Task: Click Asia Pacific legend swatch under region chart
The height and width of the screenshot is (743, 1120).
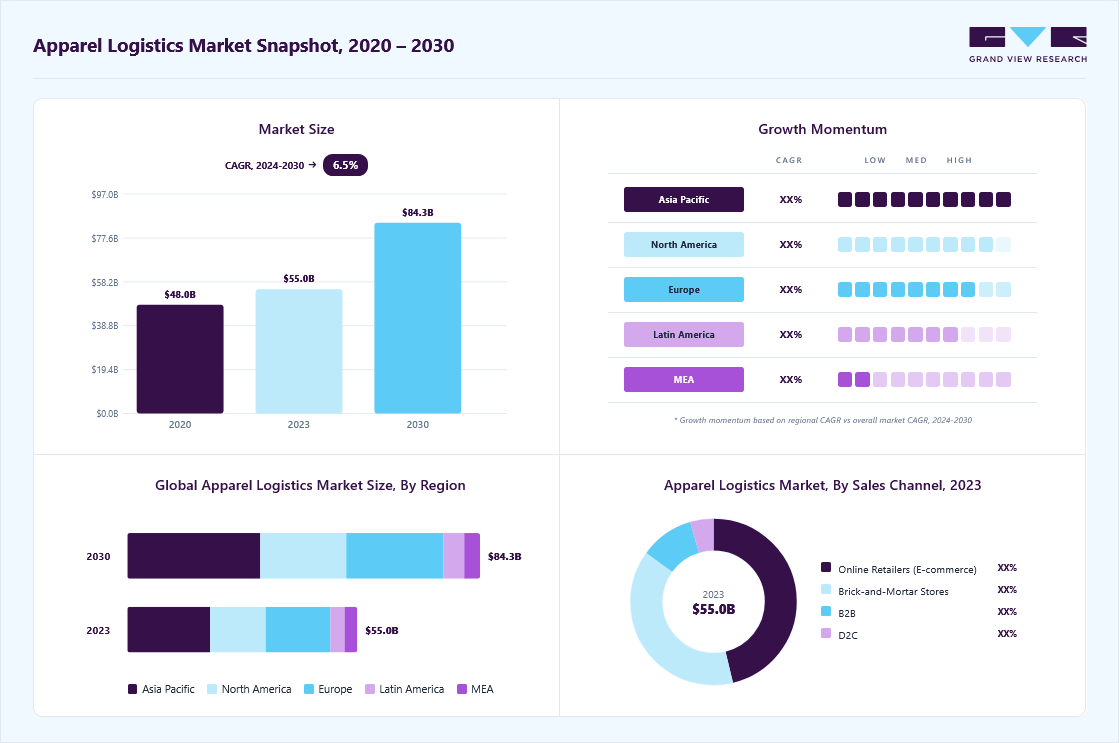Action: tap(132, 689)
